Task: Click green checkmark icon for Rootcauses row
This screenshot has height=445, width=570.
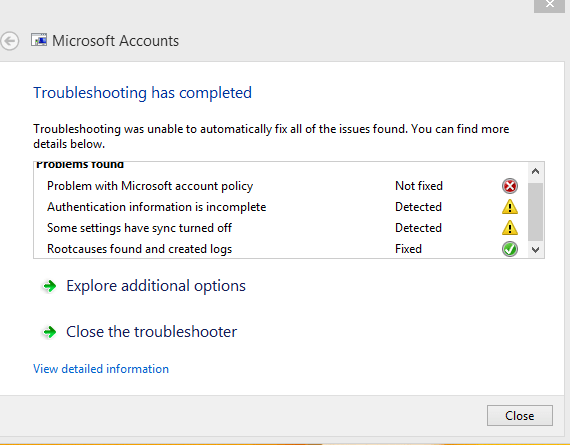Action: point(510,249)
